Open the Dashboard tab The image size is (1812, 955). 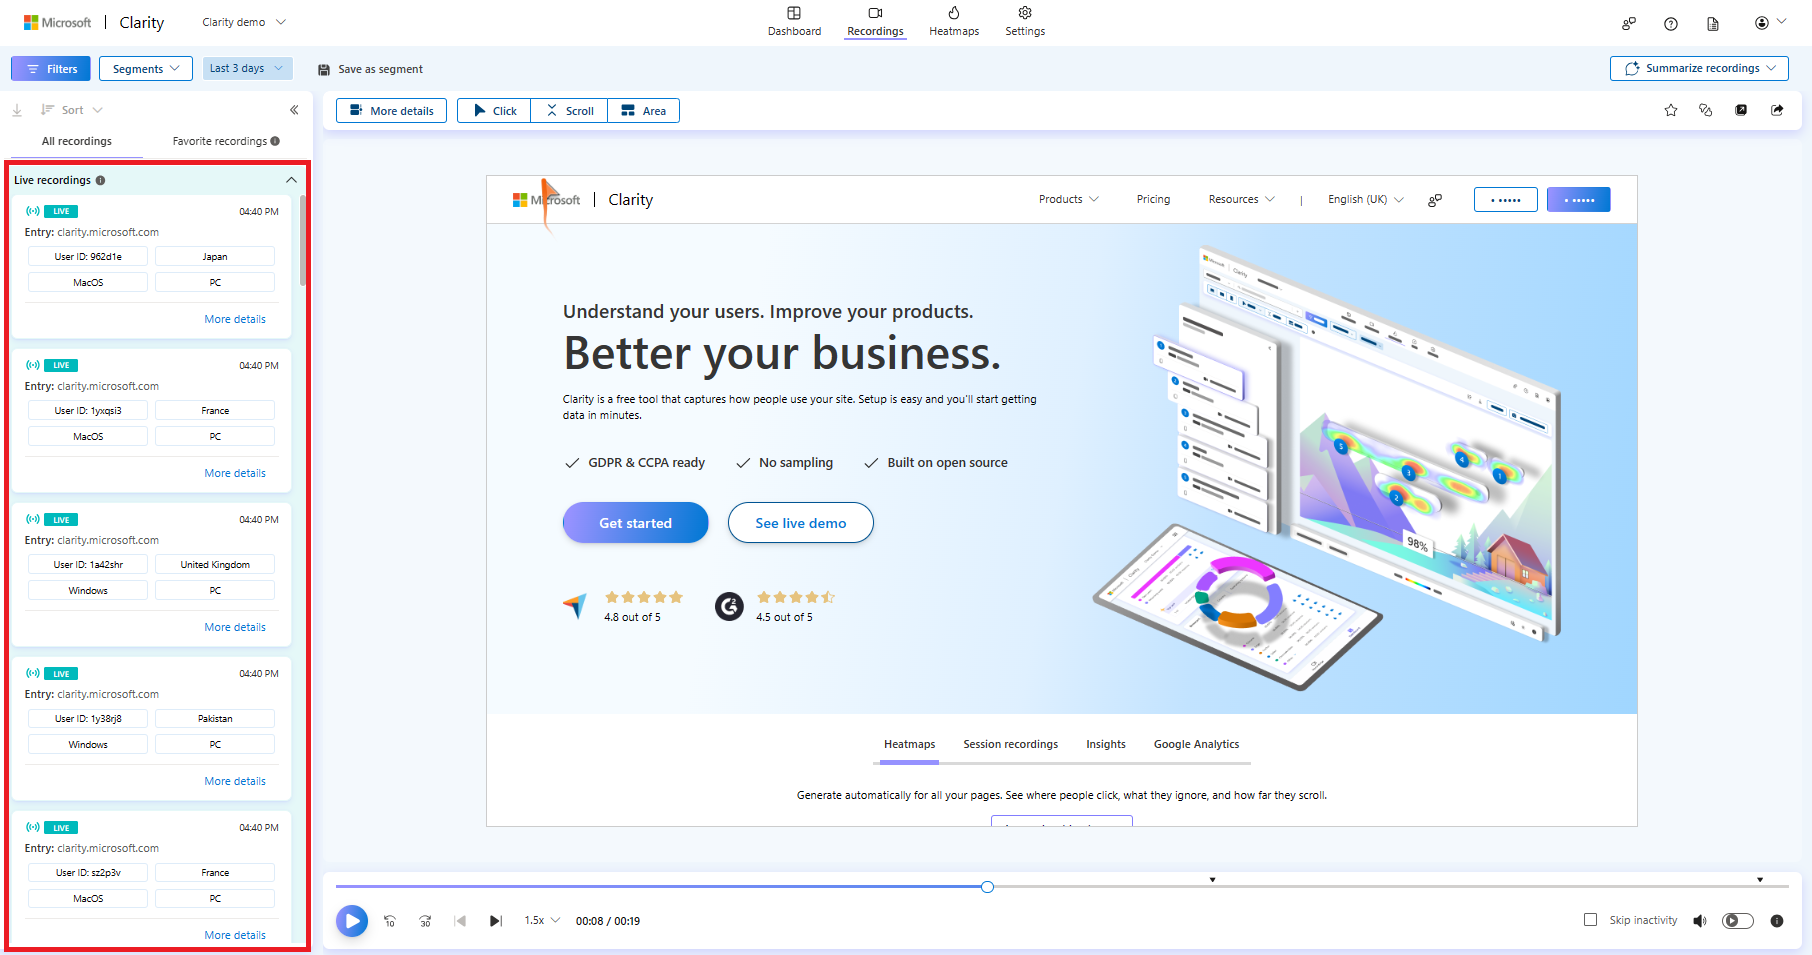[794, 21]
